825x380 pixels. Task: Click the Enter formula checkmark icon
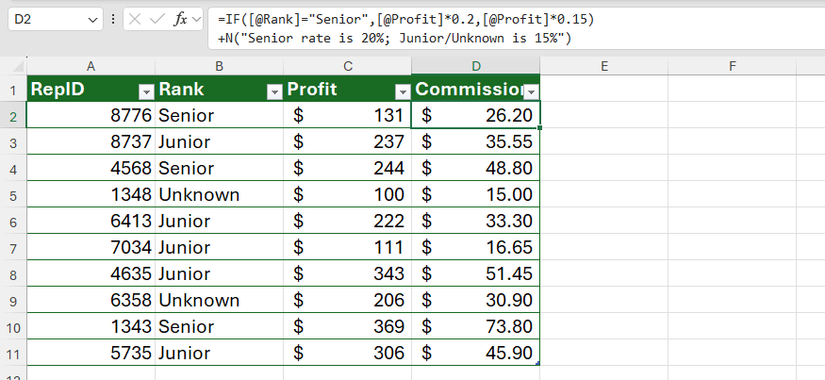click(157, 20)
